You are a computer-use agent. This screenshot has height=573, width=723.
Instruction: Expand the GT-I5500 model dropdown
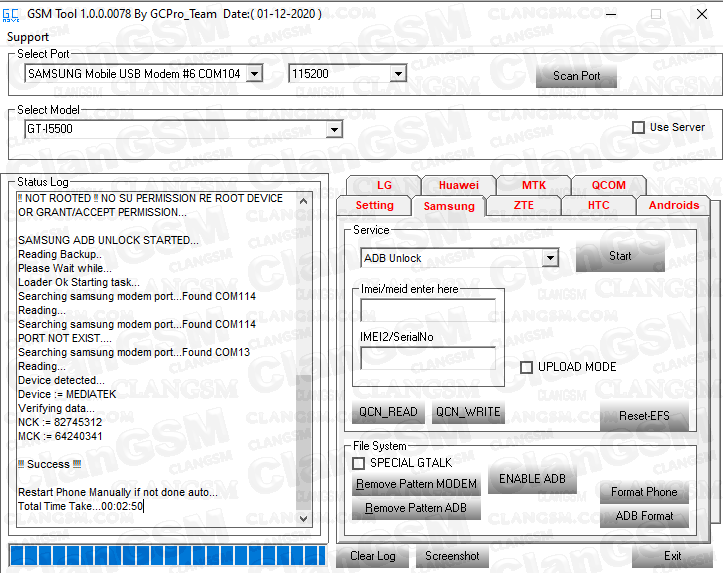click(x=334, y=129)
